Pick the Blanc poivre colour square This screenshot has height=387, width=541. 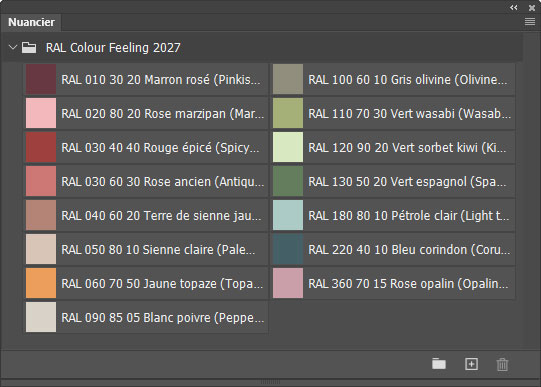coord(41,317)
